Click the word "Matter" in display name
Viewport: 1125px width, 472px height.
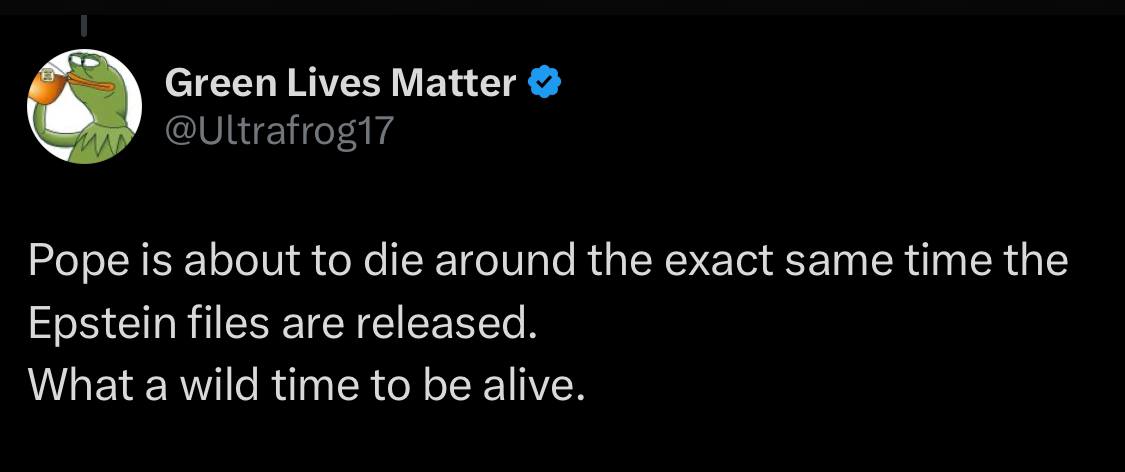click(453, 84)
